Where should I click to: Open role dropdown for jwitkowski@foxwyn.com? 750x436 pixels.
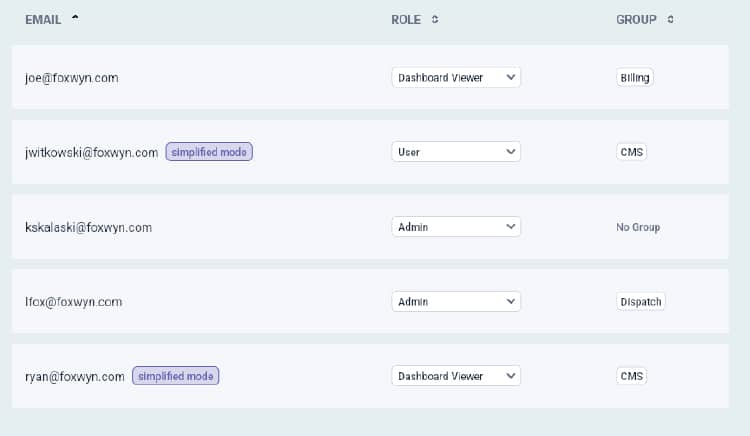coord(456,152)
